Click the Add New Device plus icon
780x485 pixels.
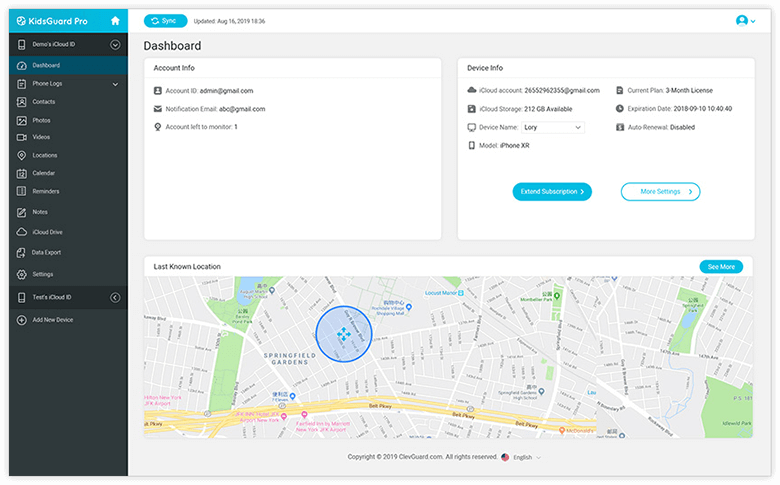click(x=21, y=320)
